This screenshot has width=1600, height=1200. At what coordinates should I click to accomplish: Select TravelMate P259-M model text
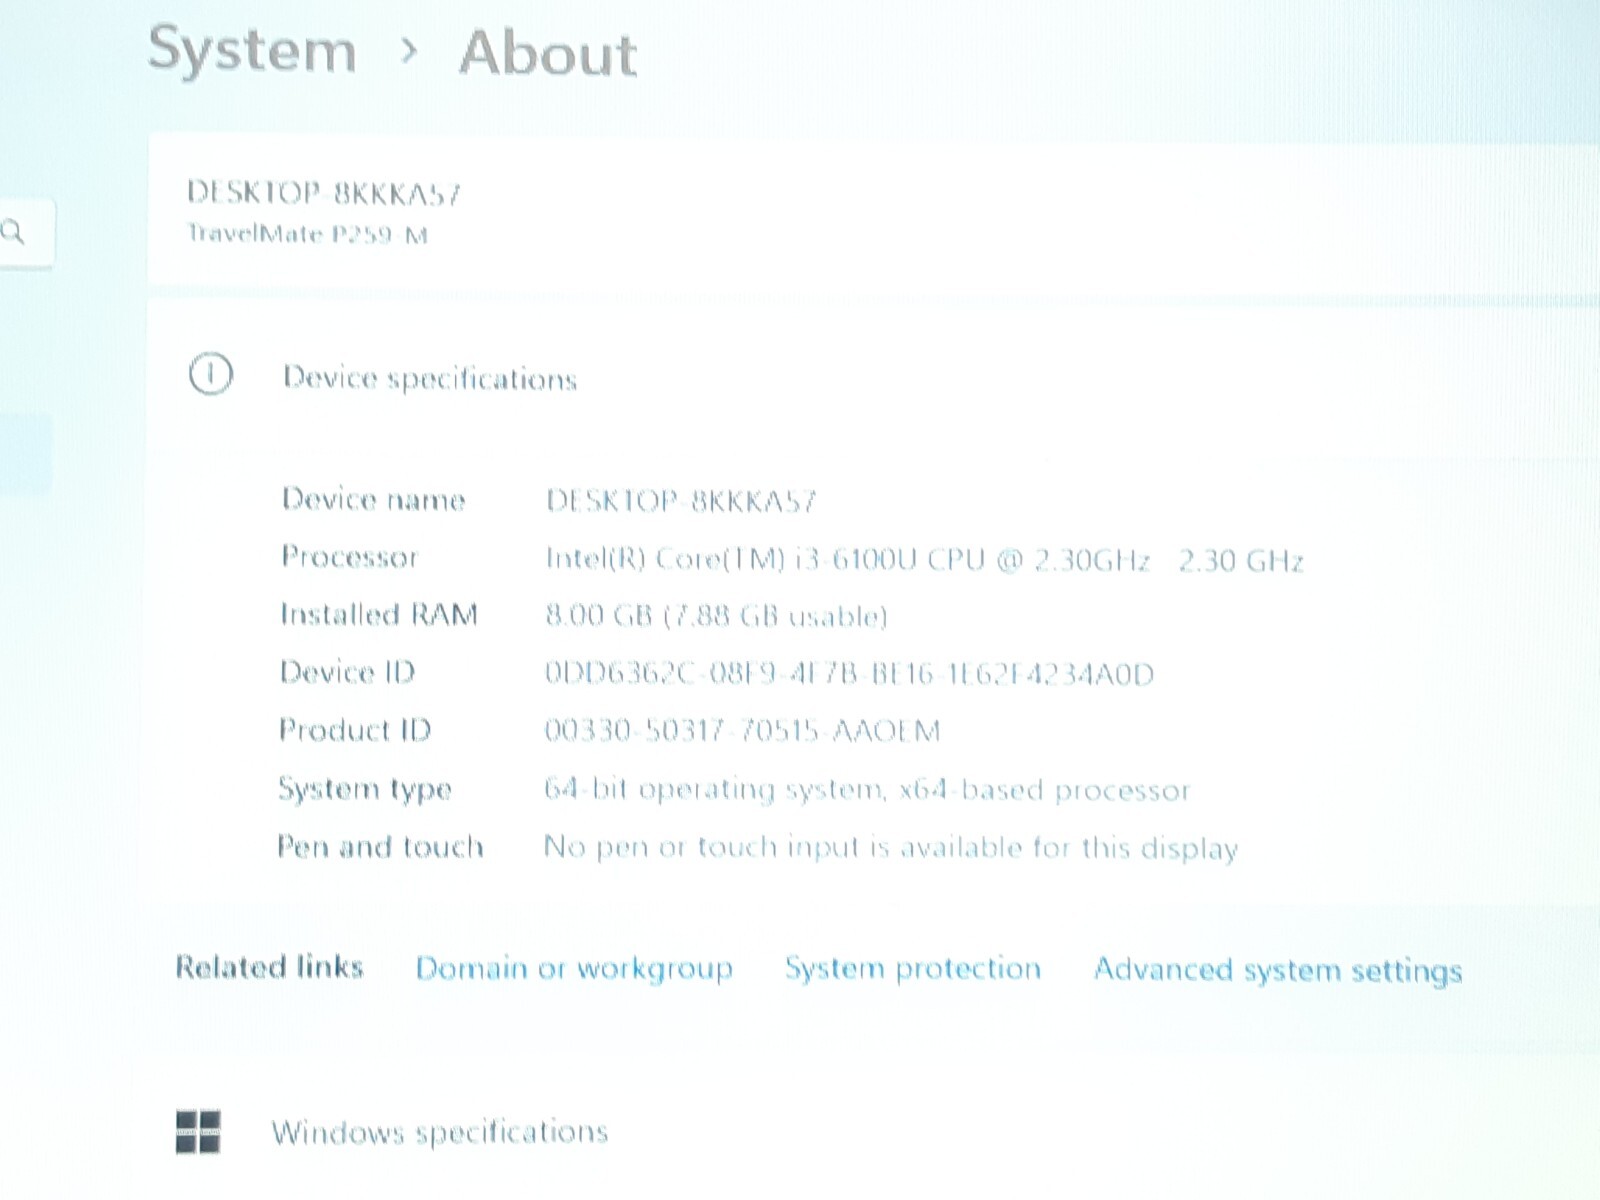307,234
